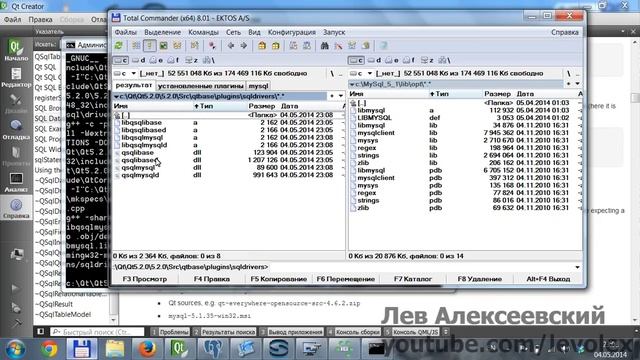This screenshot has width=640, height=360.
Task: Sort left panel by Размер column
Action: coord(262,106)
